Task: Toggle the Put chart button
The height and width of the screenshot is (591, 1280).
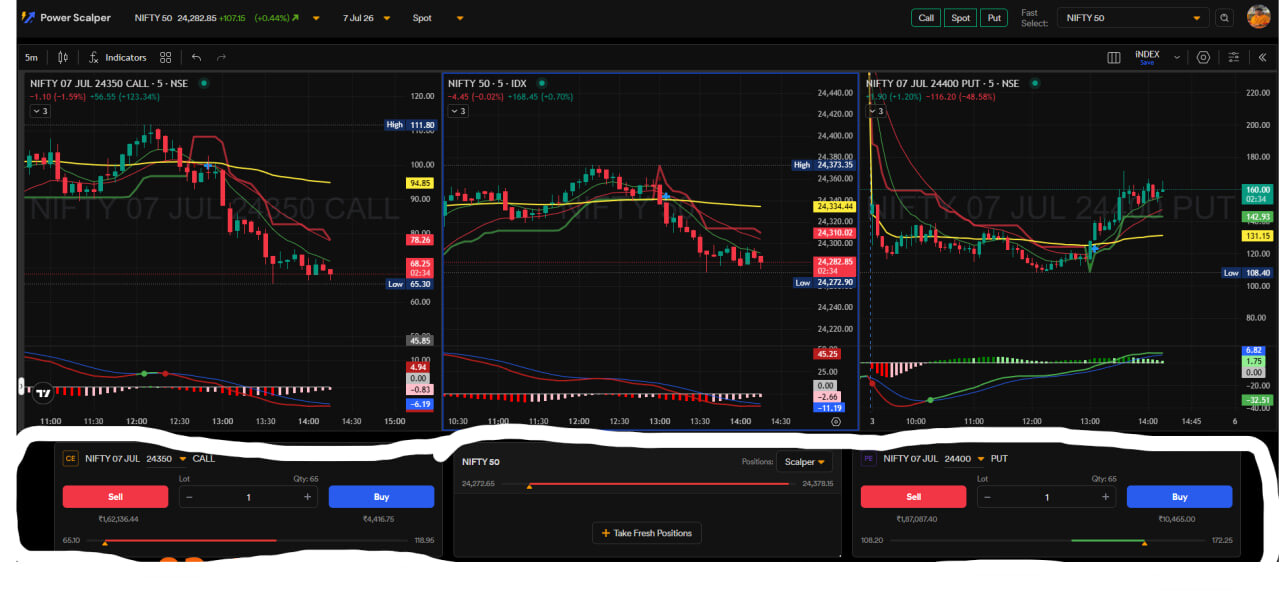Action: tap(994, 18)
